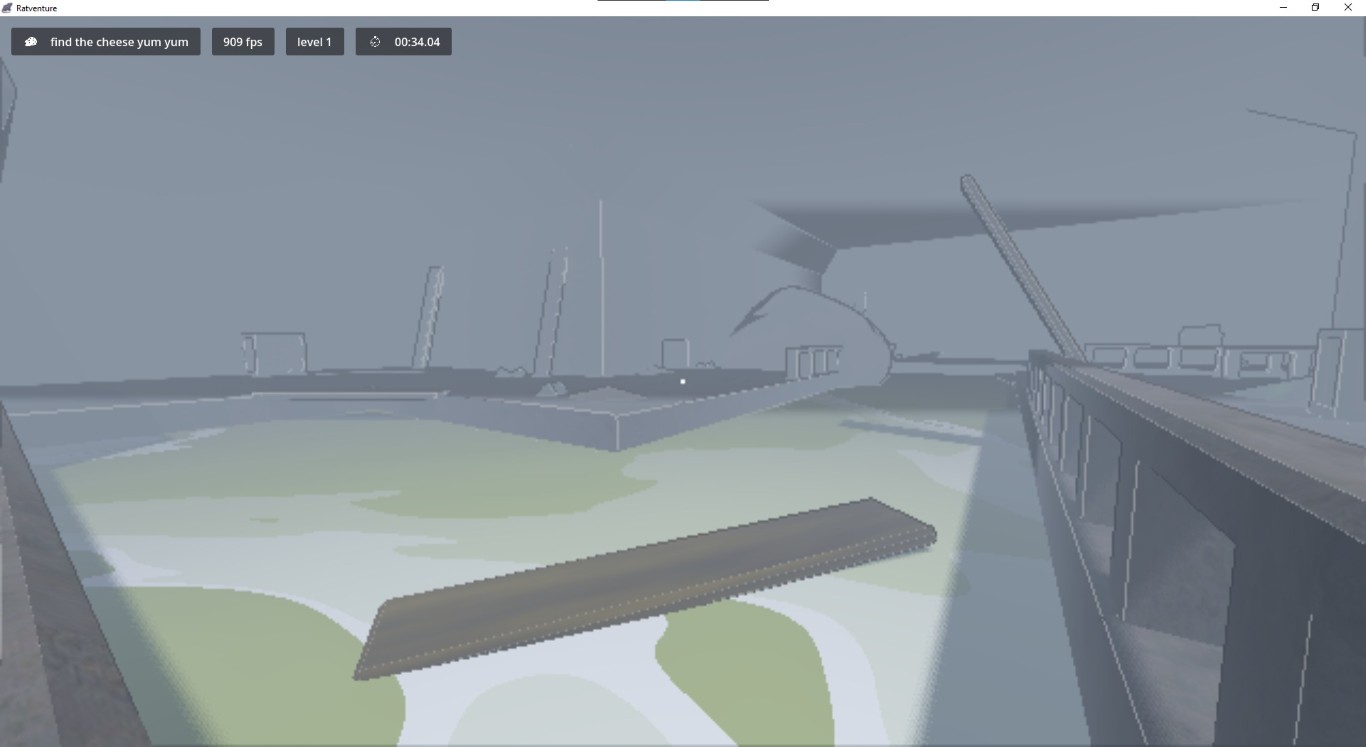This screenshot has height=747, width=1366.
Task: Restore down the Ratventure window
Action: pos(1315,8)
